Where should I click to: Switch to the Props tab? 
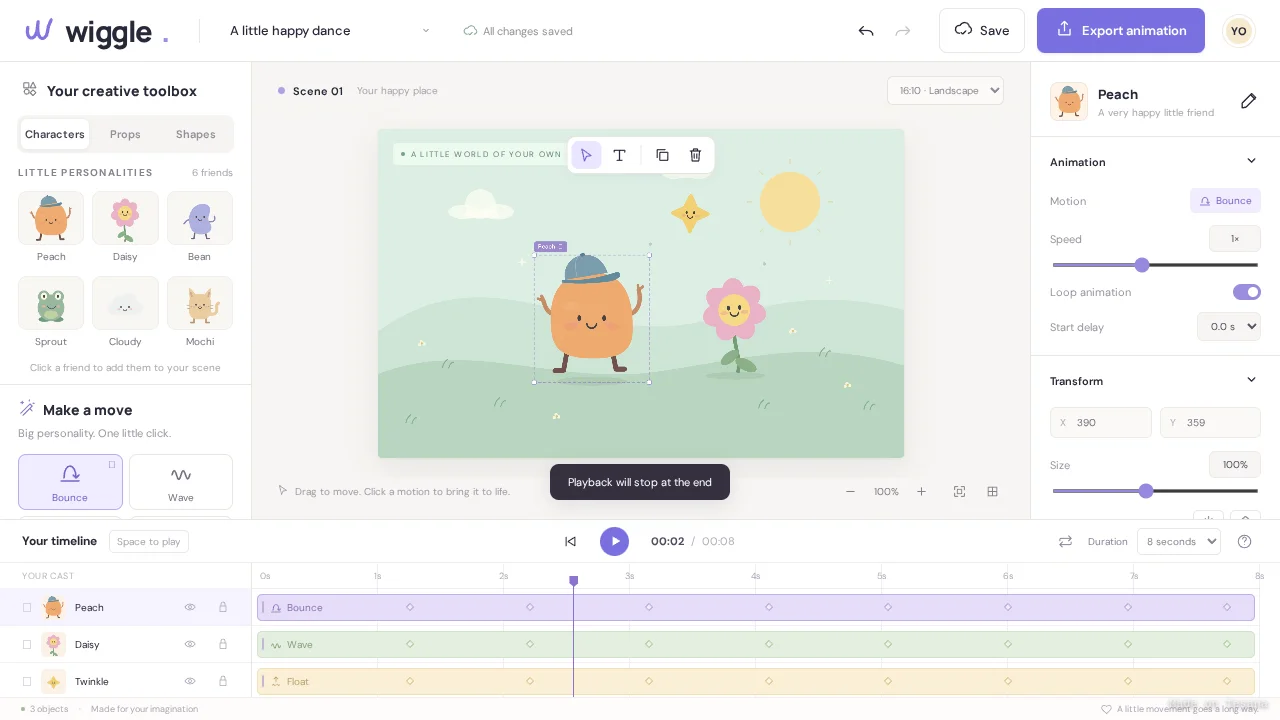(x=125, y=134)
